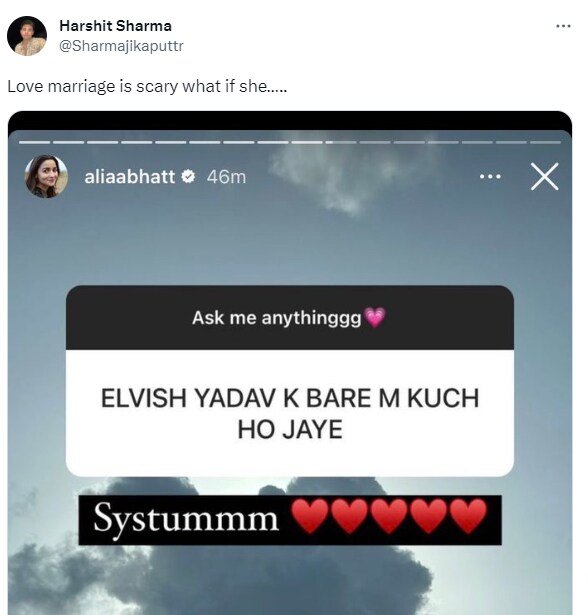Tap the Systummm caption text

point(186,519)
